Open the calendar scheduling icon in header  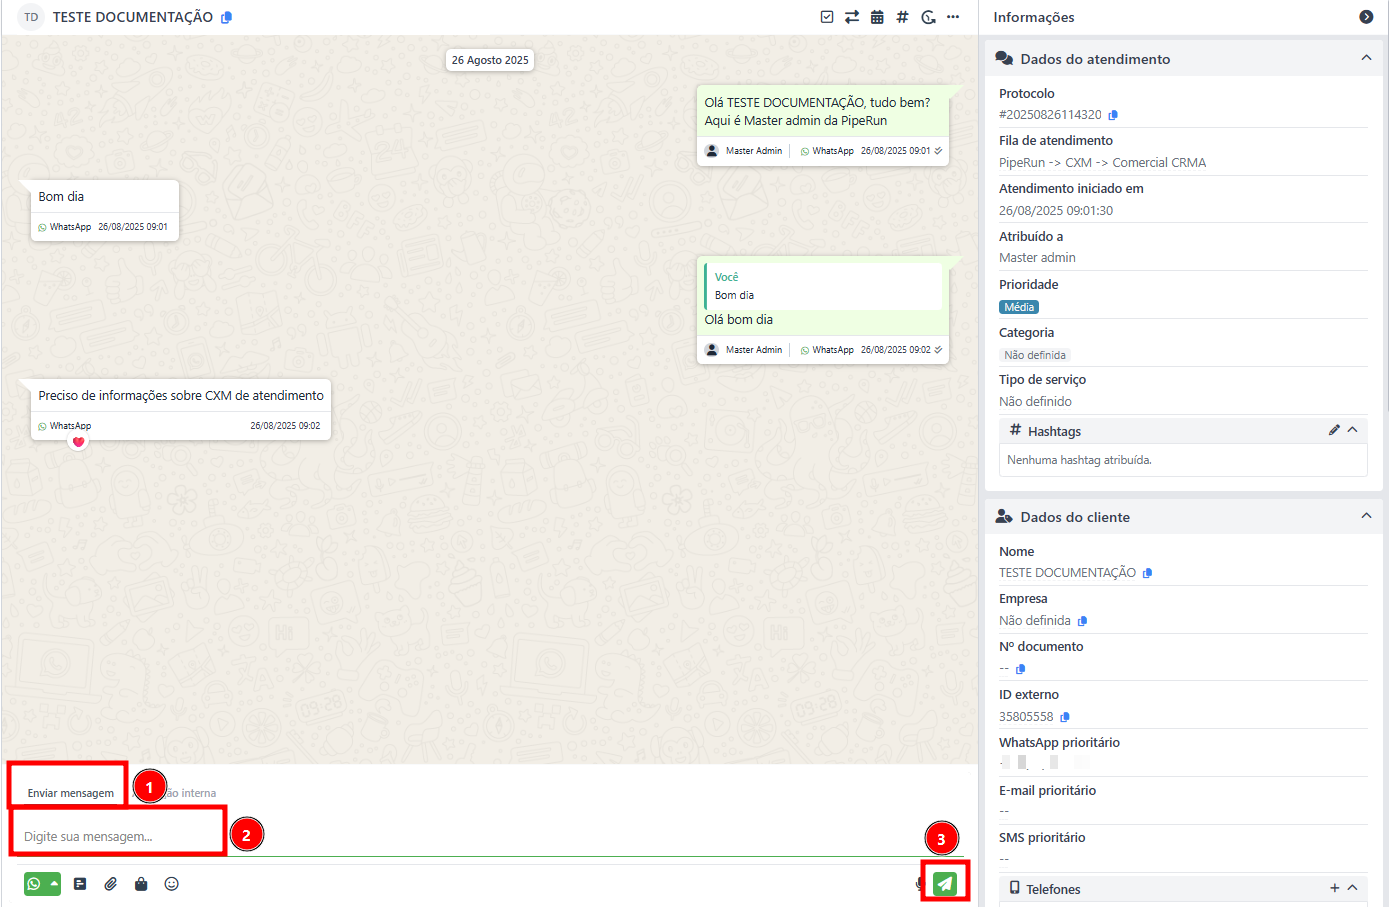pos(877,17)
